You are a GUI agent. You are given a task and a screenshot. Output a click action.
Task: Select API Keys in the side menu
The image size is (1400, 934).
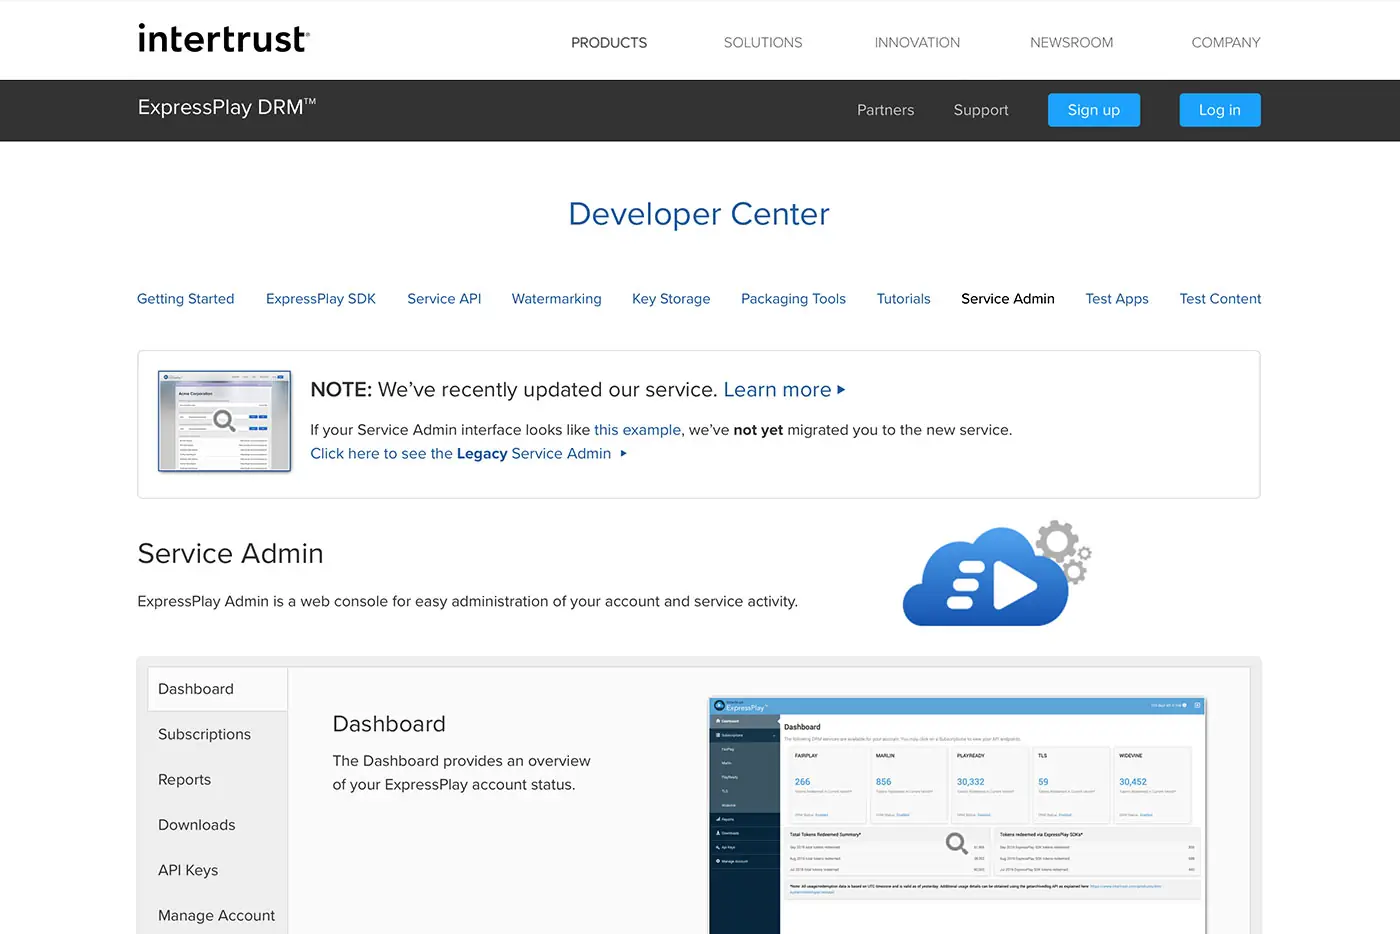click(218, 870)
